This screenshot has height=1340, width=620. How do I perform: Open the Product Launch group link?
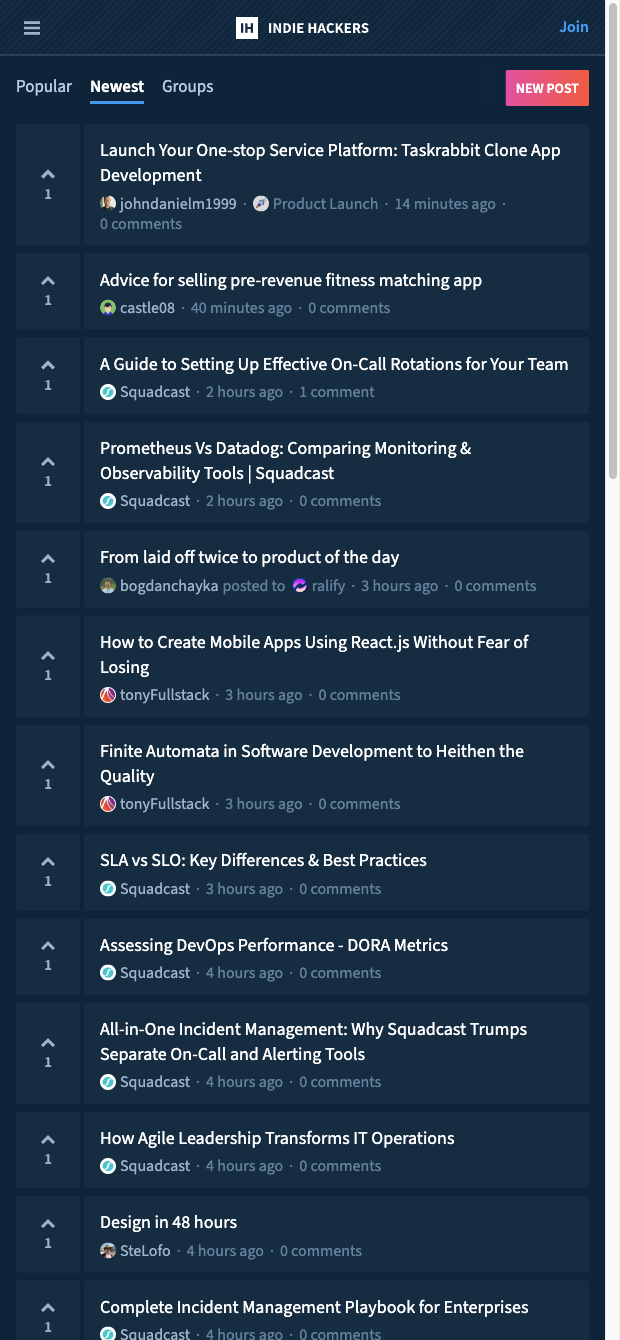coord(325,204)
